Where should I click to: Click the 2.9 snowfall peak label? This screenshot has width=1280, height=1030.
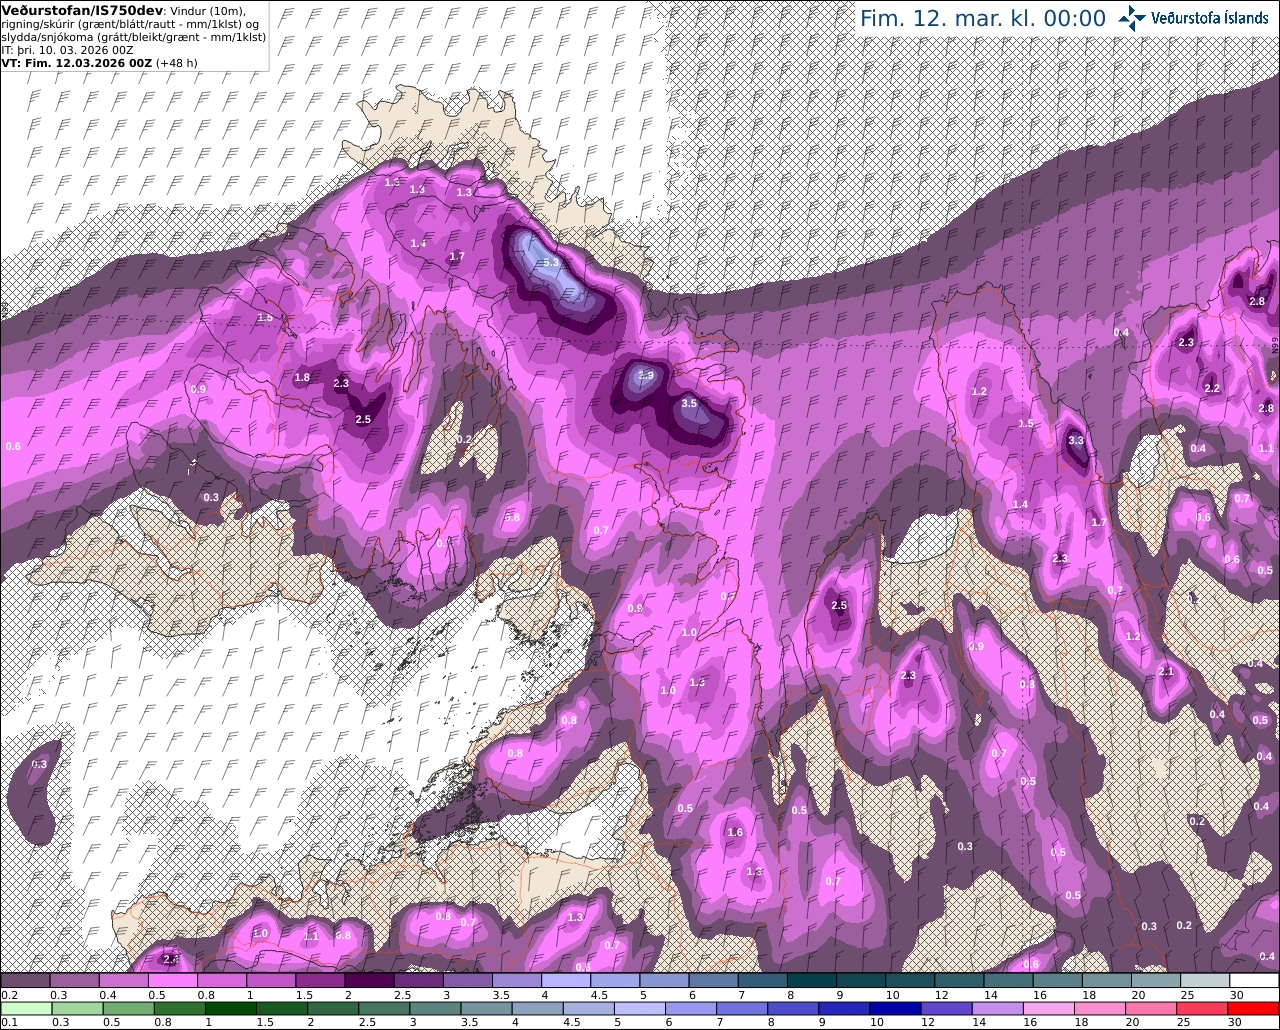645,376
